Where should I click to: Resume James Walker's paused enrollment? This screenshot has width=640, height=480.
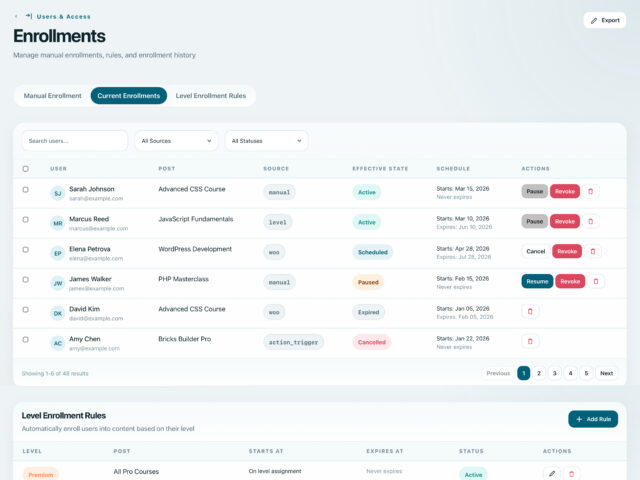[537, 281]
